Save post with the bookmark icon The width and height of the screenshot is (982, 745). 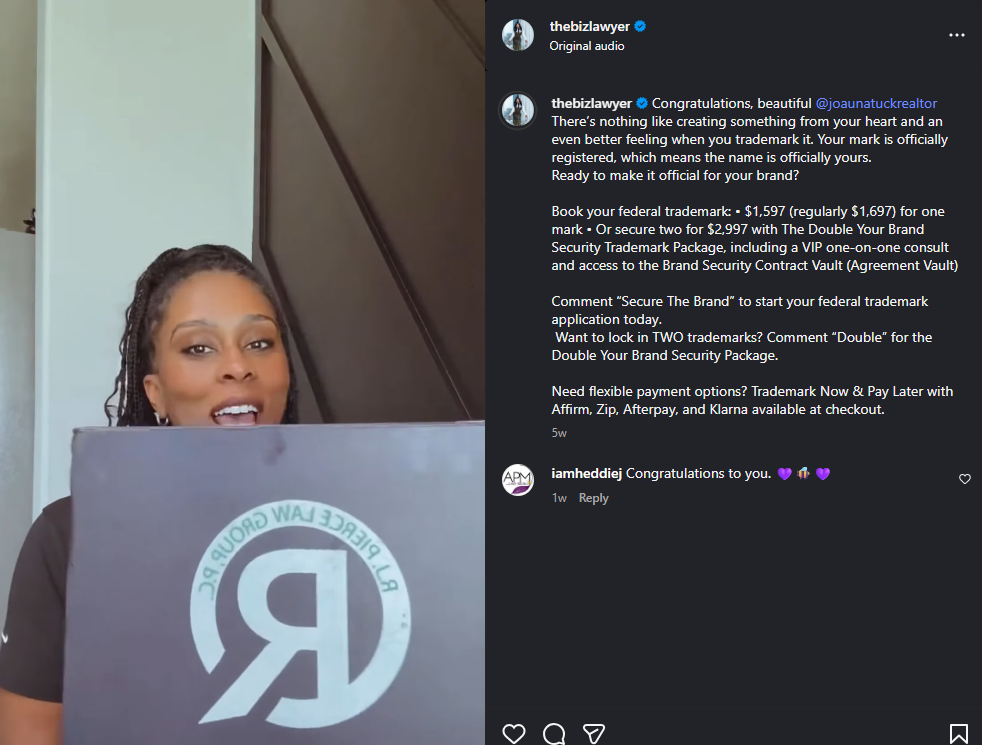[958, 733]
